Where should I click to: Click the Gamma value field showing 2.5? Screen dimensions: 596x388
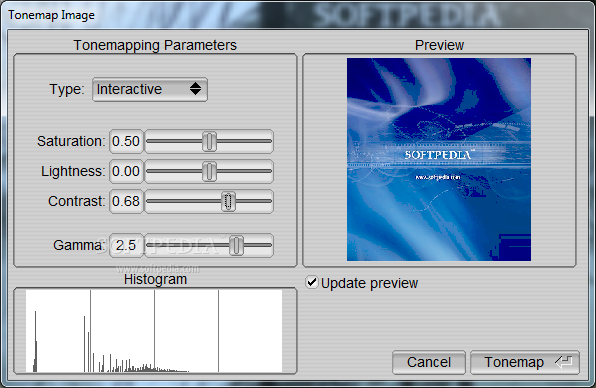click(x=126, y=245)
